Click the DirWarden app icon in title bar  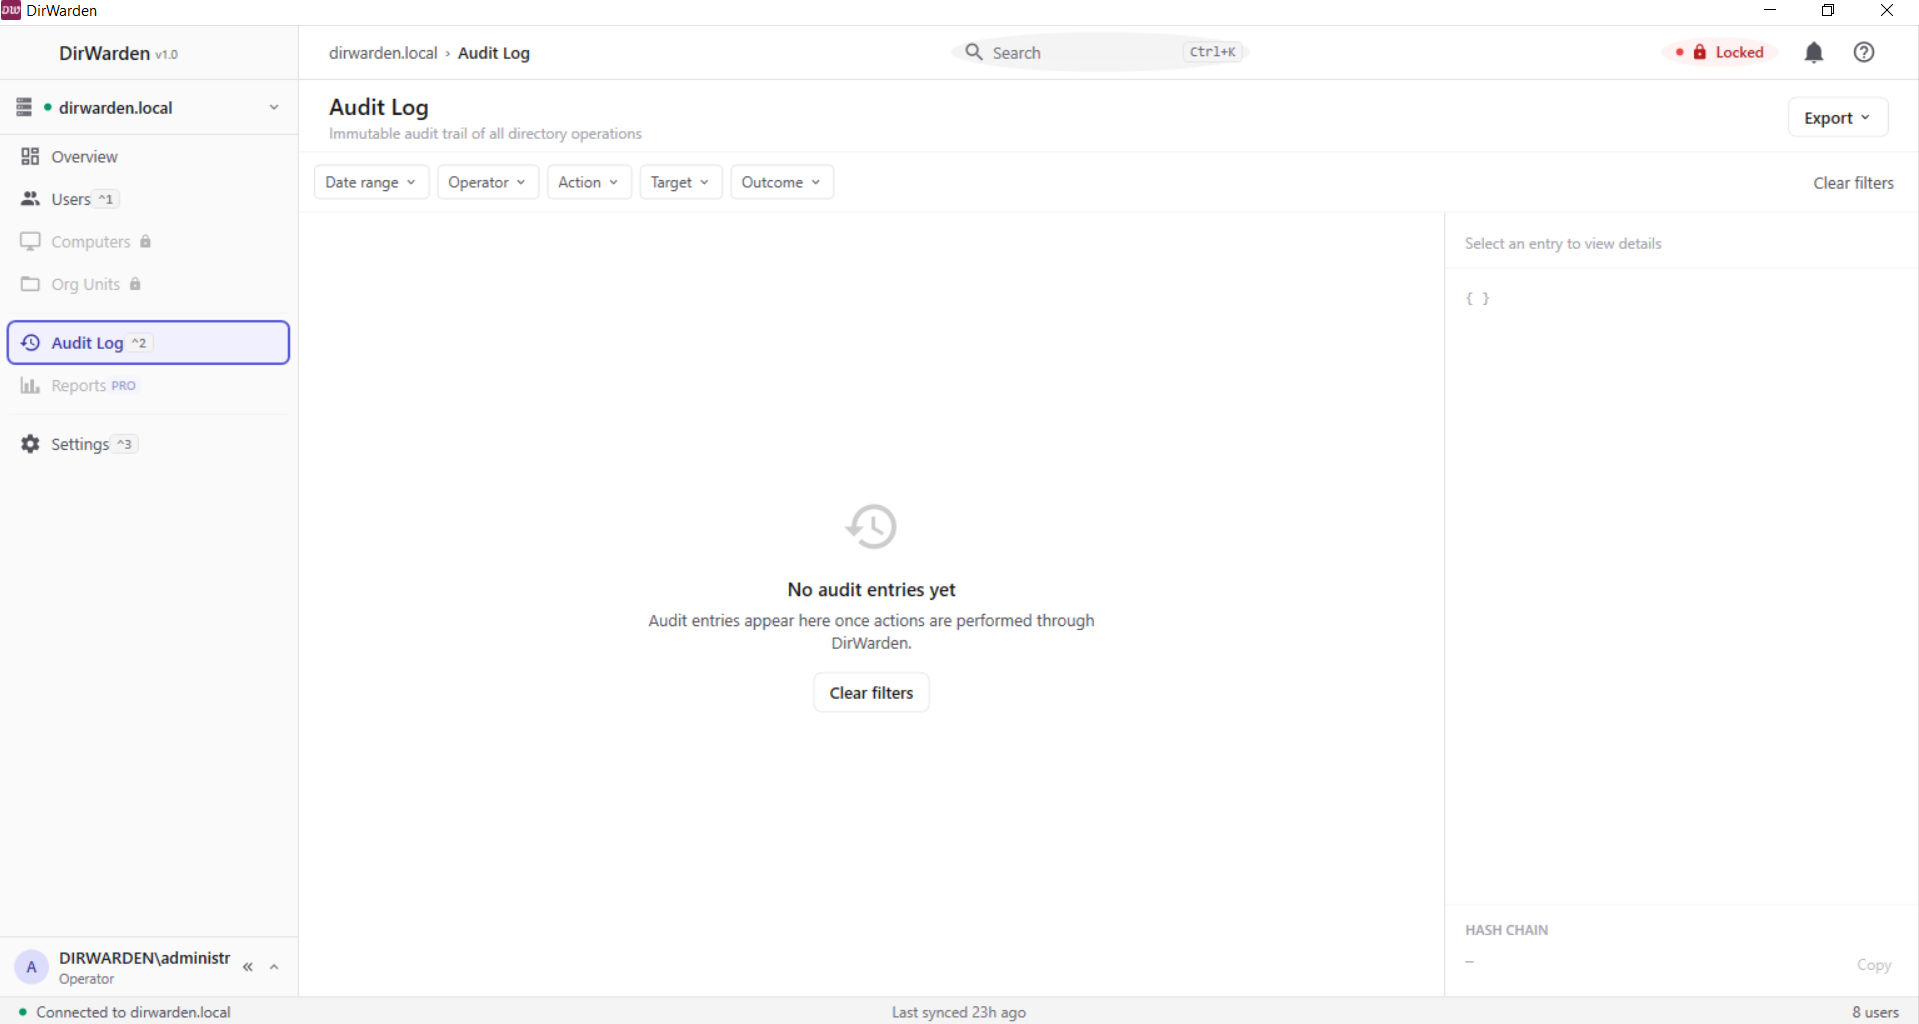(x=11, y=10)
